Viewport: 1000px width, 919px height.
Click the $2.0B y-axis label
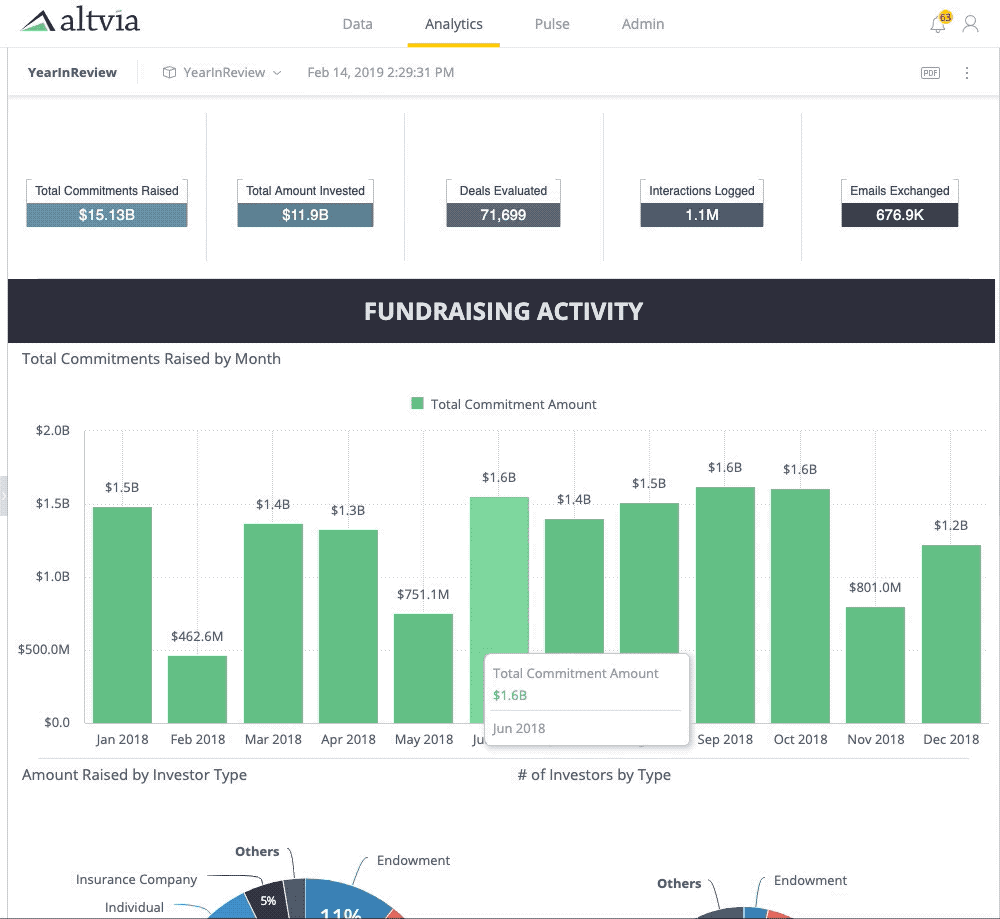tap(53, 430)
